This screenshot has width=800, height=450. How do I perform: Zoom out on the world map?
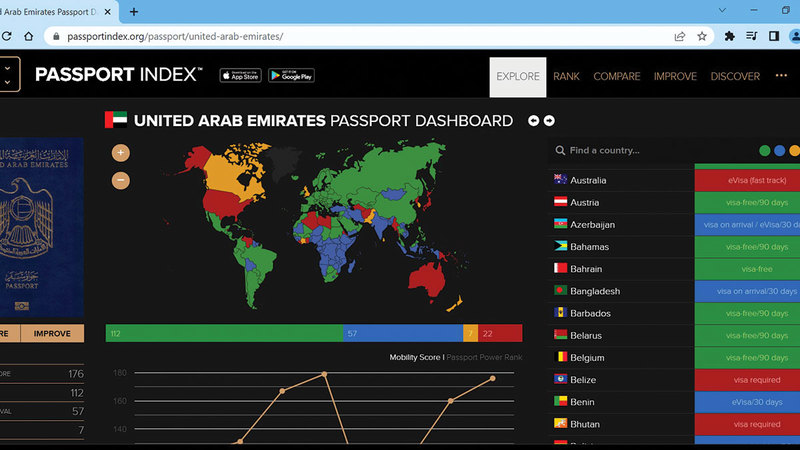click(x=121, y=181)
